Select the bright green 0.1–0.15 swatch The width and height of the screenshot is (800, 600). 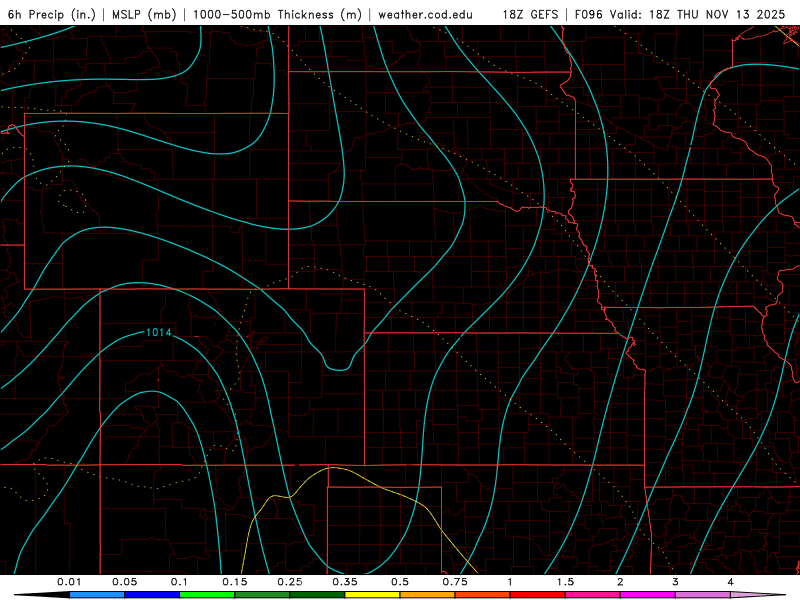coord(207,595)
